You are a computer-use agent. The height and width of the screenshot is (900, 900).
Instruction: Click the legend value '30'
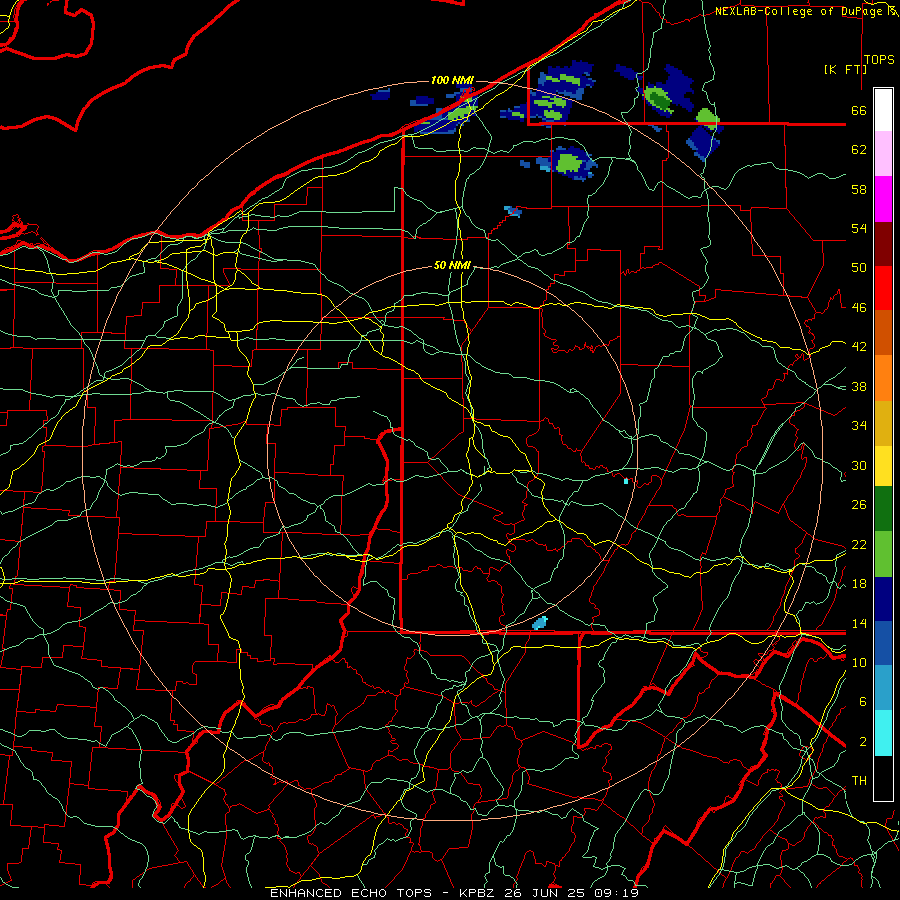coord(859,465)
